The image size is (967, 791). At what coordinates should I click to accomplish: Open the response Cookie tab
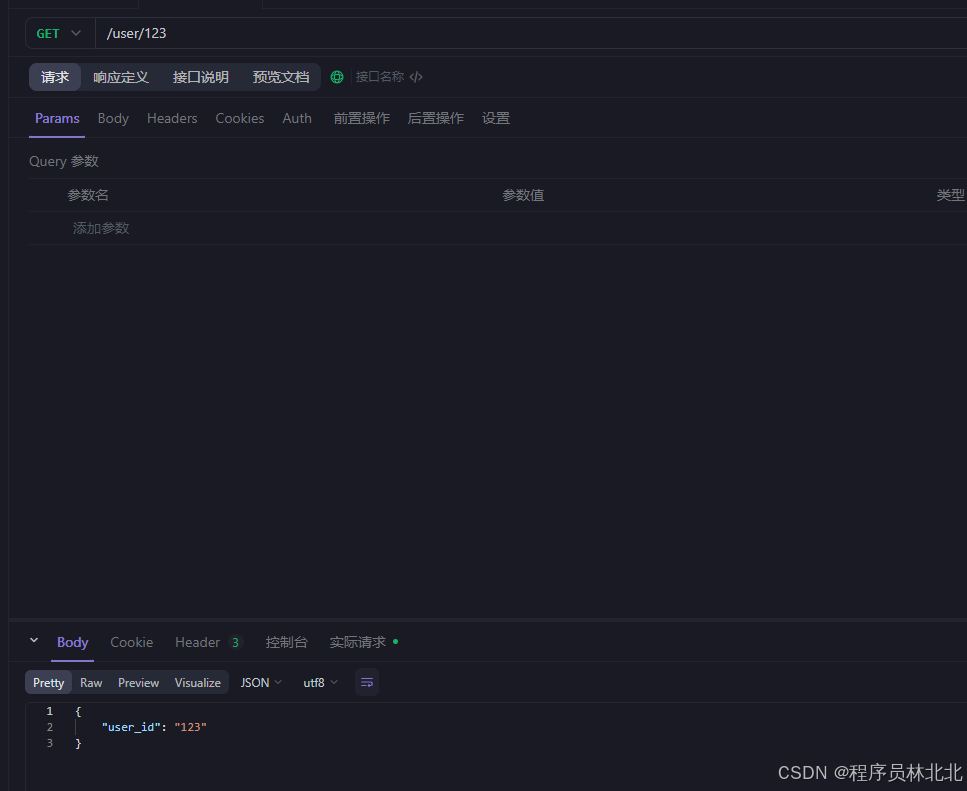[x=131, y=642]
